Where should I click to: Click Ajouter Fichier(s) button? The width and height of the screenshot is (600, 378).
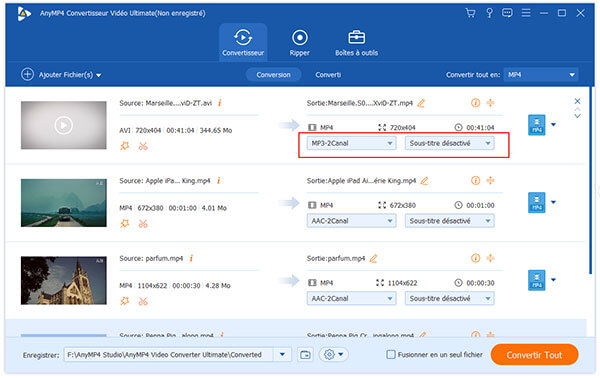(x=57, y=75)
